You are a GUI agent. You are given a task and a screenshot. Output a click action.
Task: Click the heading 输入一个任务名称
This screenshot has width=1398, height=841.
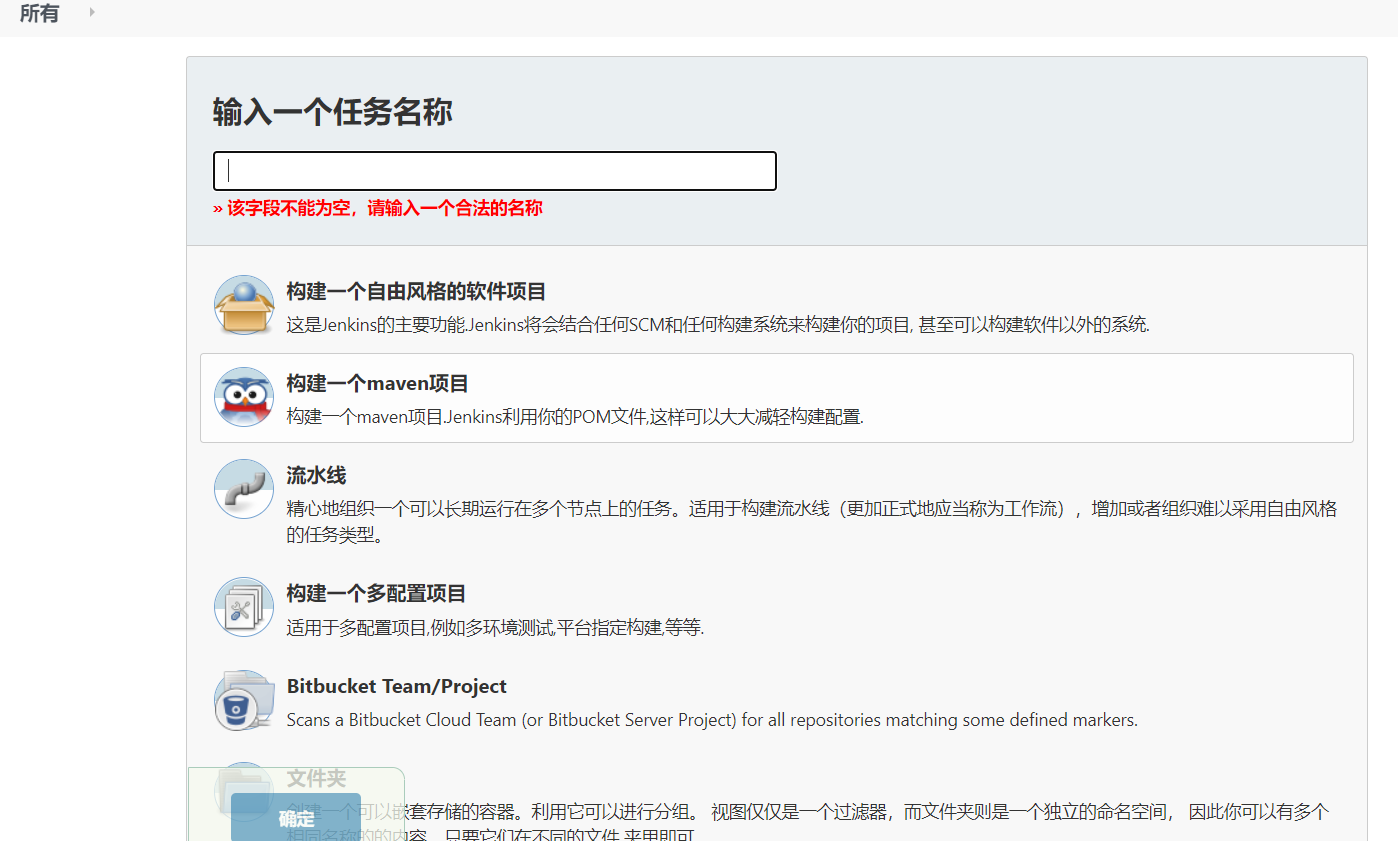click(333, 112)
